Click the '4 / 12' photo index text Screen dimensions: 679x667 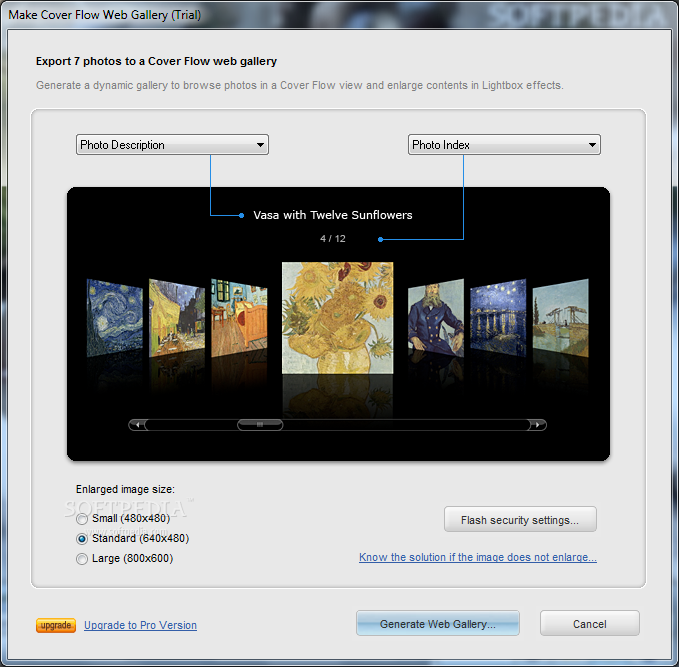coord(333,239)
